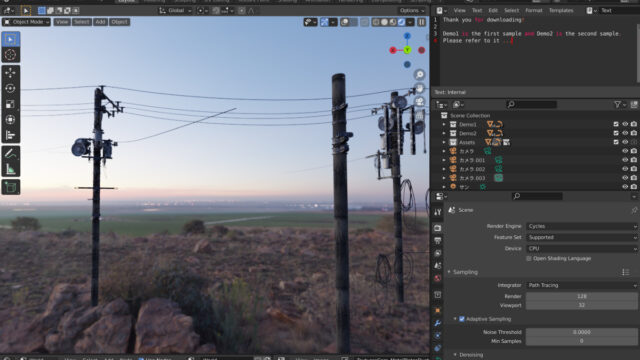Switch to rendered viewport shading mode
This screenshot has width=640, height=360.
[402, 22]
